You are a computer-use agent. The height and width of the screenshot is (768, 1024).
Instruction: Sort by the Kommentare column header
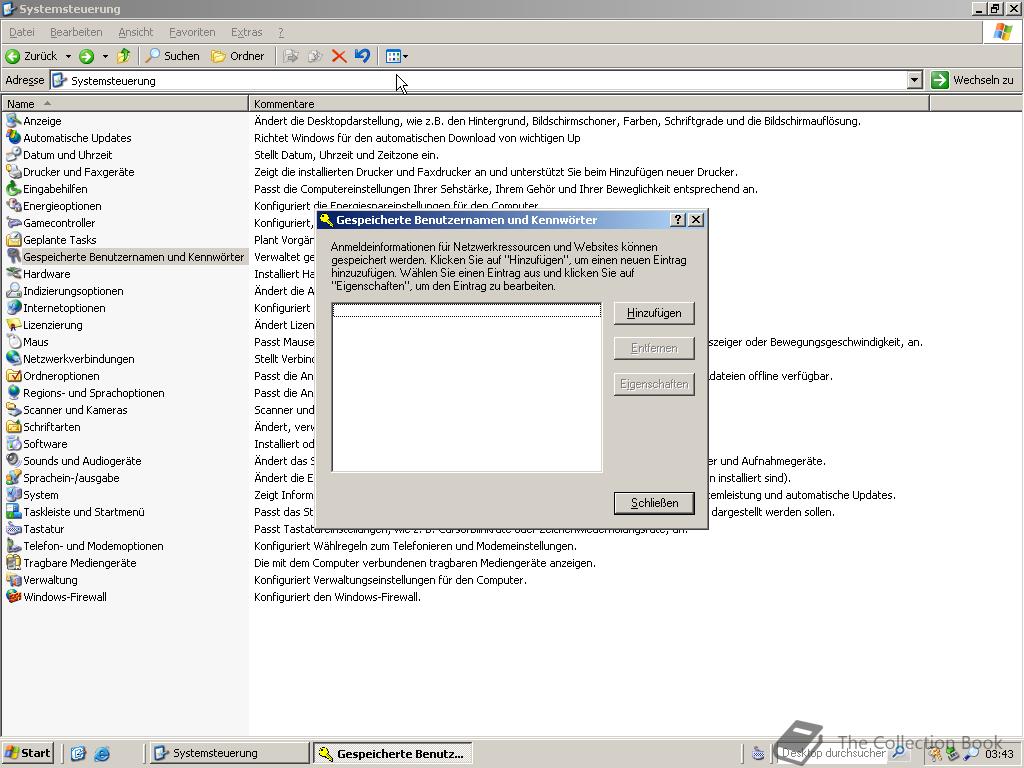(588, 104)
